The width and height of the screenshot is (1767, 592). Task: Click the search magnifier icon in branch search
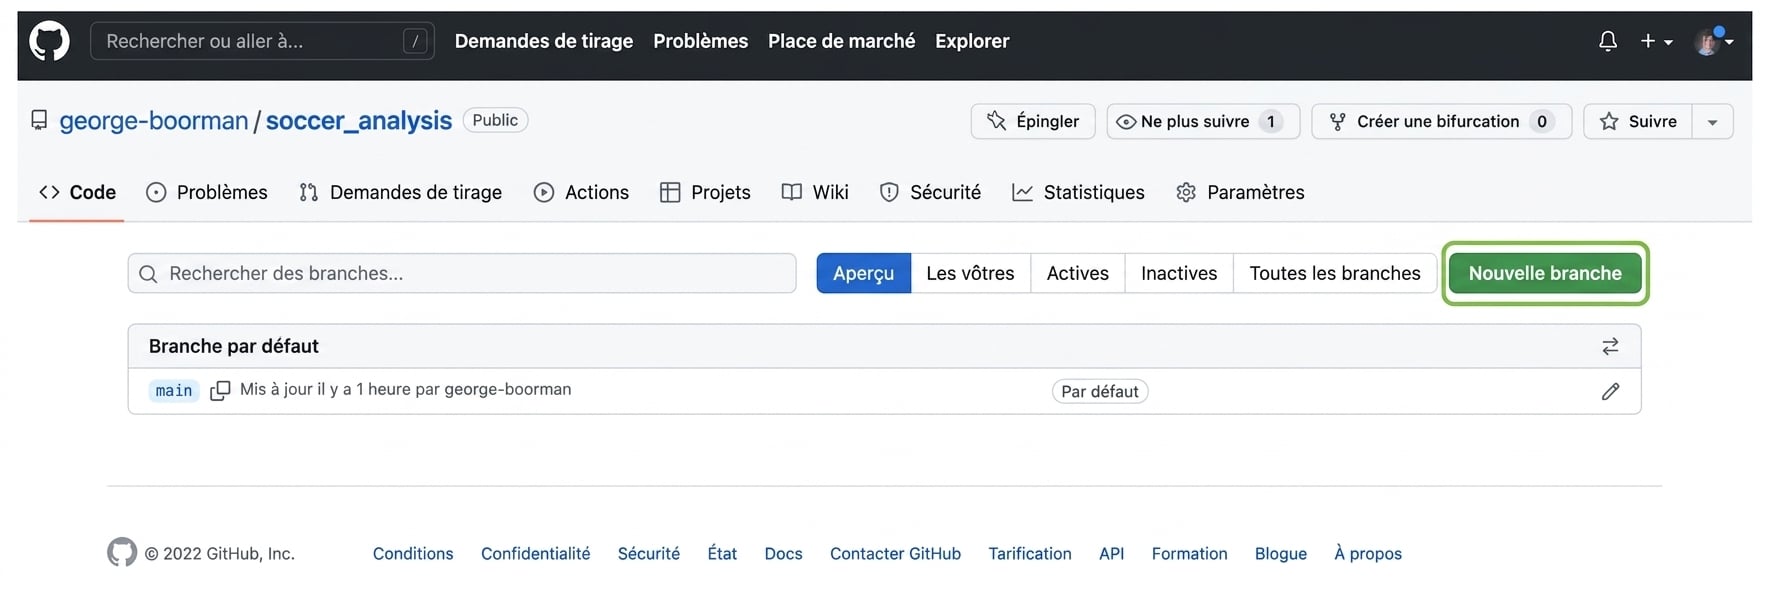point(148,274)
